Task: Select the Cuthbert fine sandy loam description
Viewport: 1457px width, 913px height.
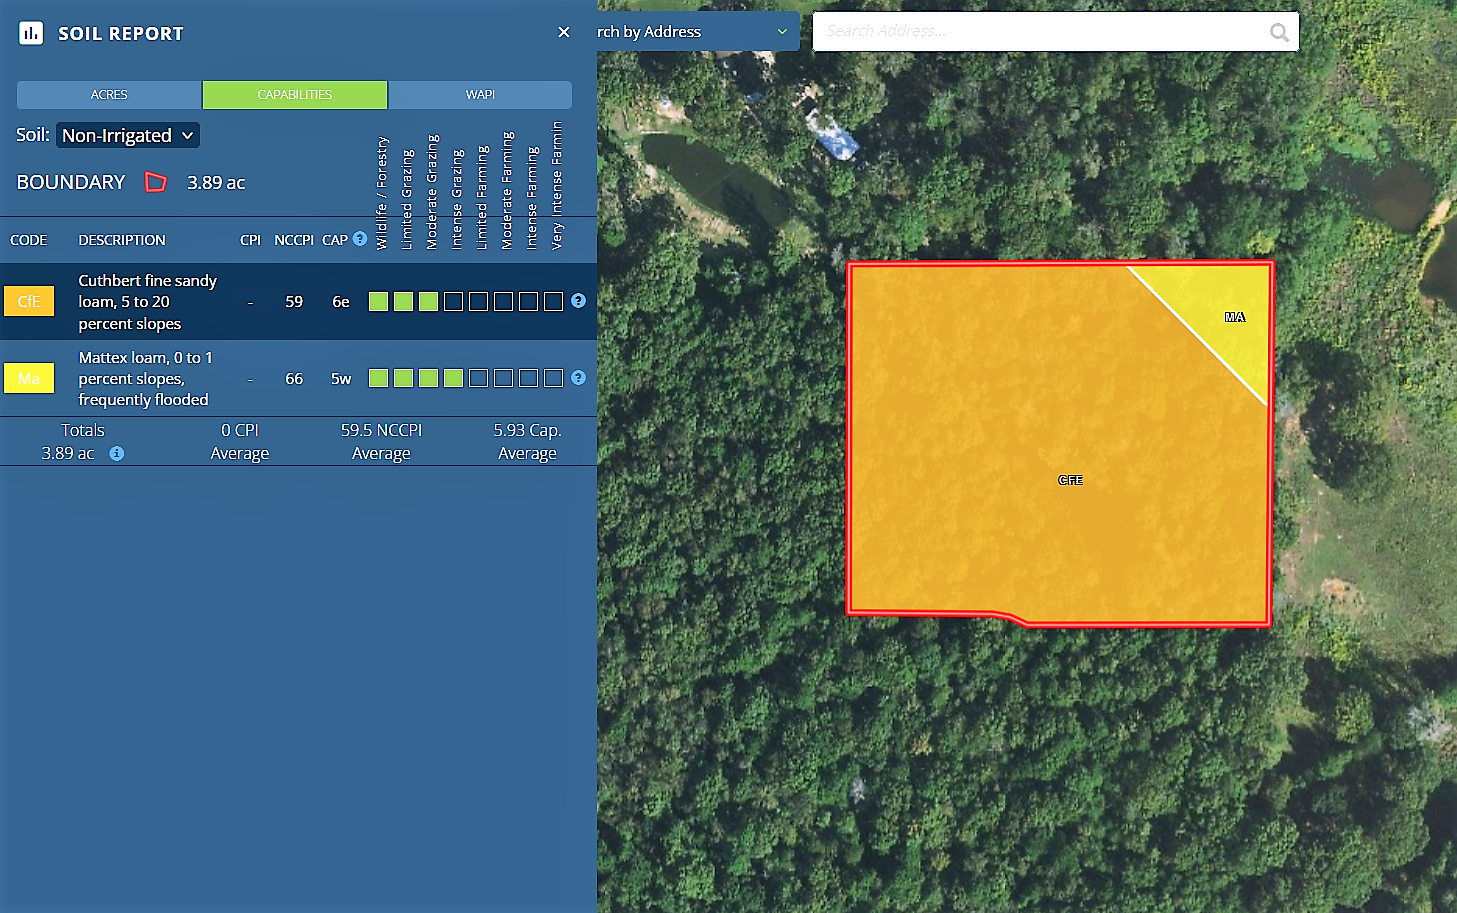Action: pos(147,302)
